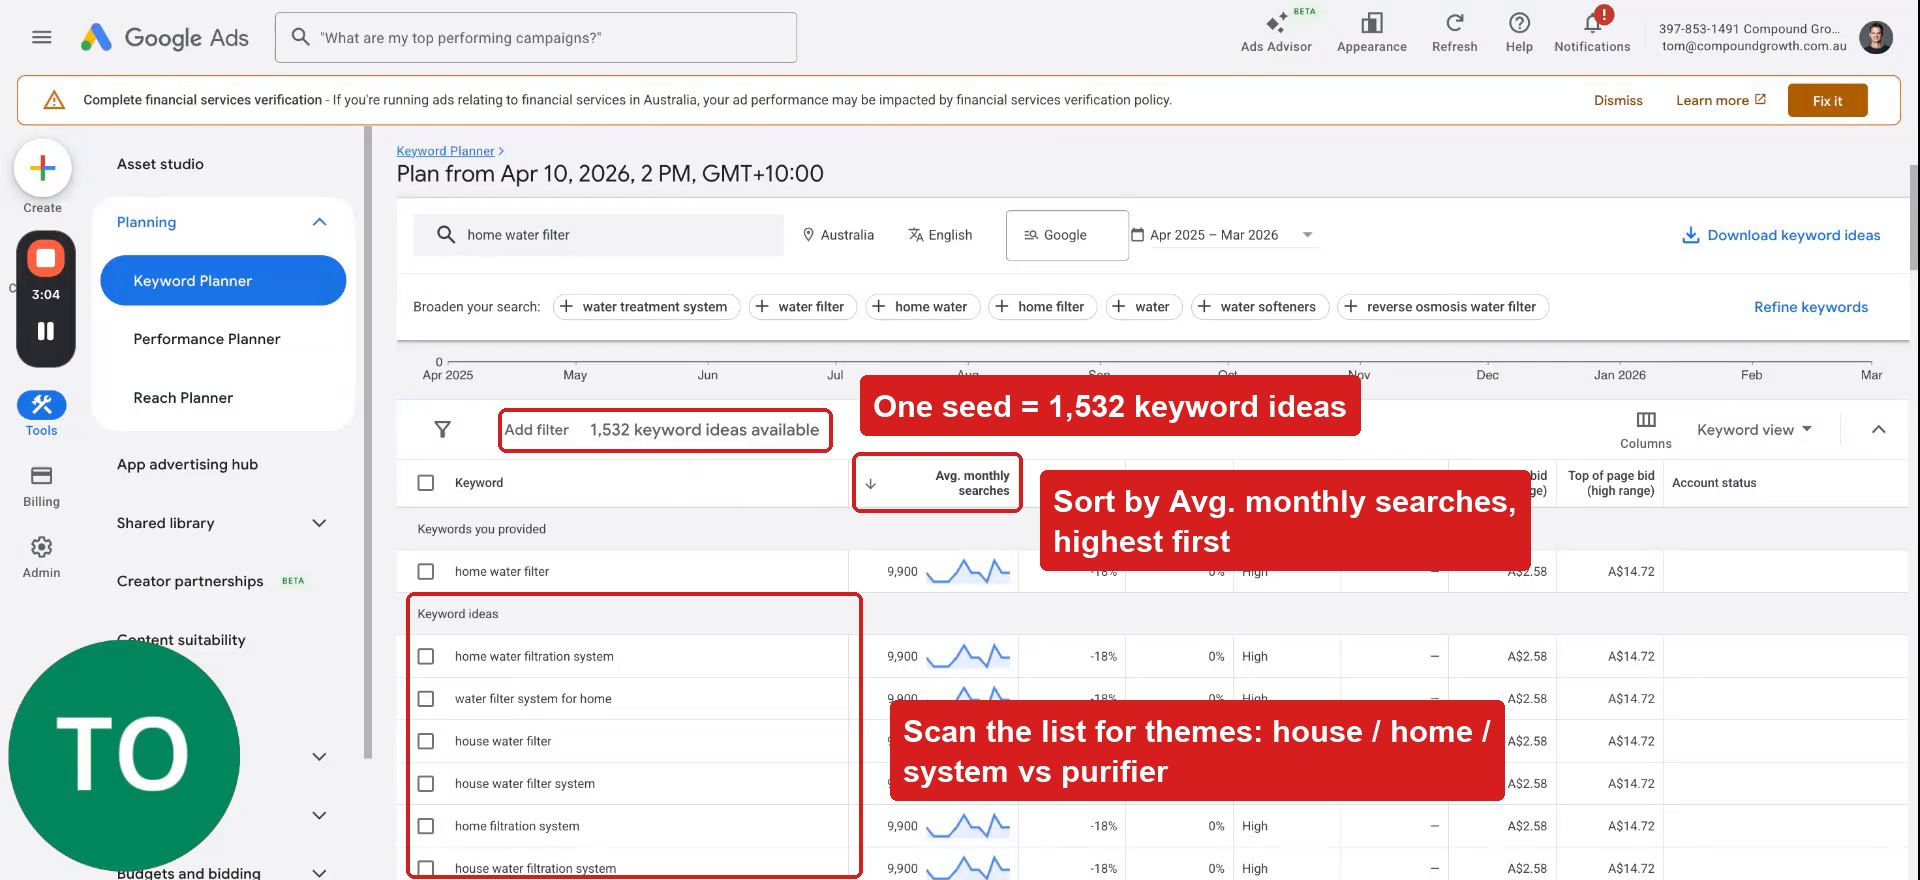Expand Shared library section
The image size is (1920, 880).
pyautogui.click(x=319, y=523)
